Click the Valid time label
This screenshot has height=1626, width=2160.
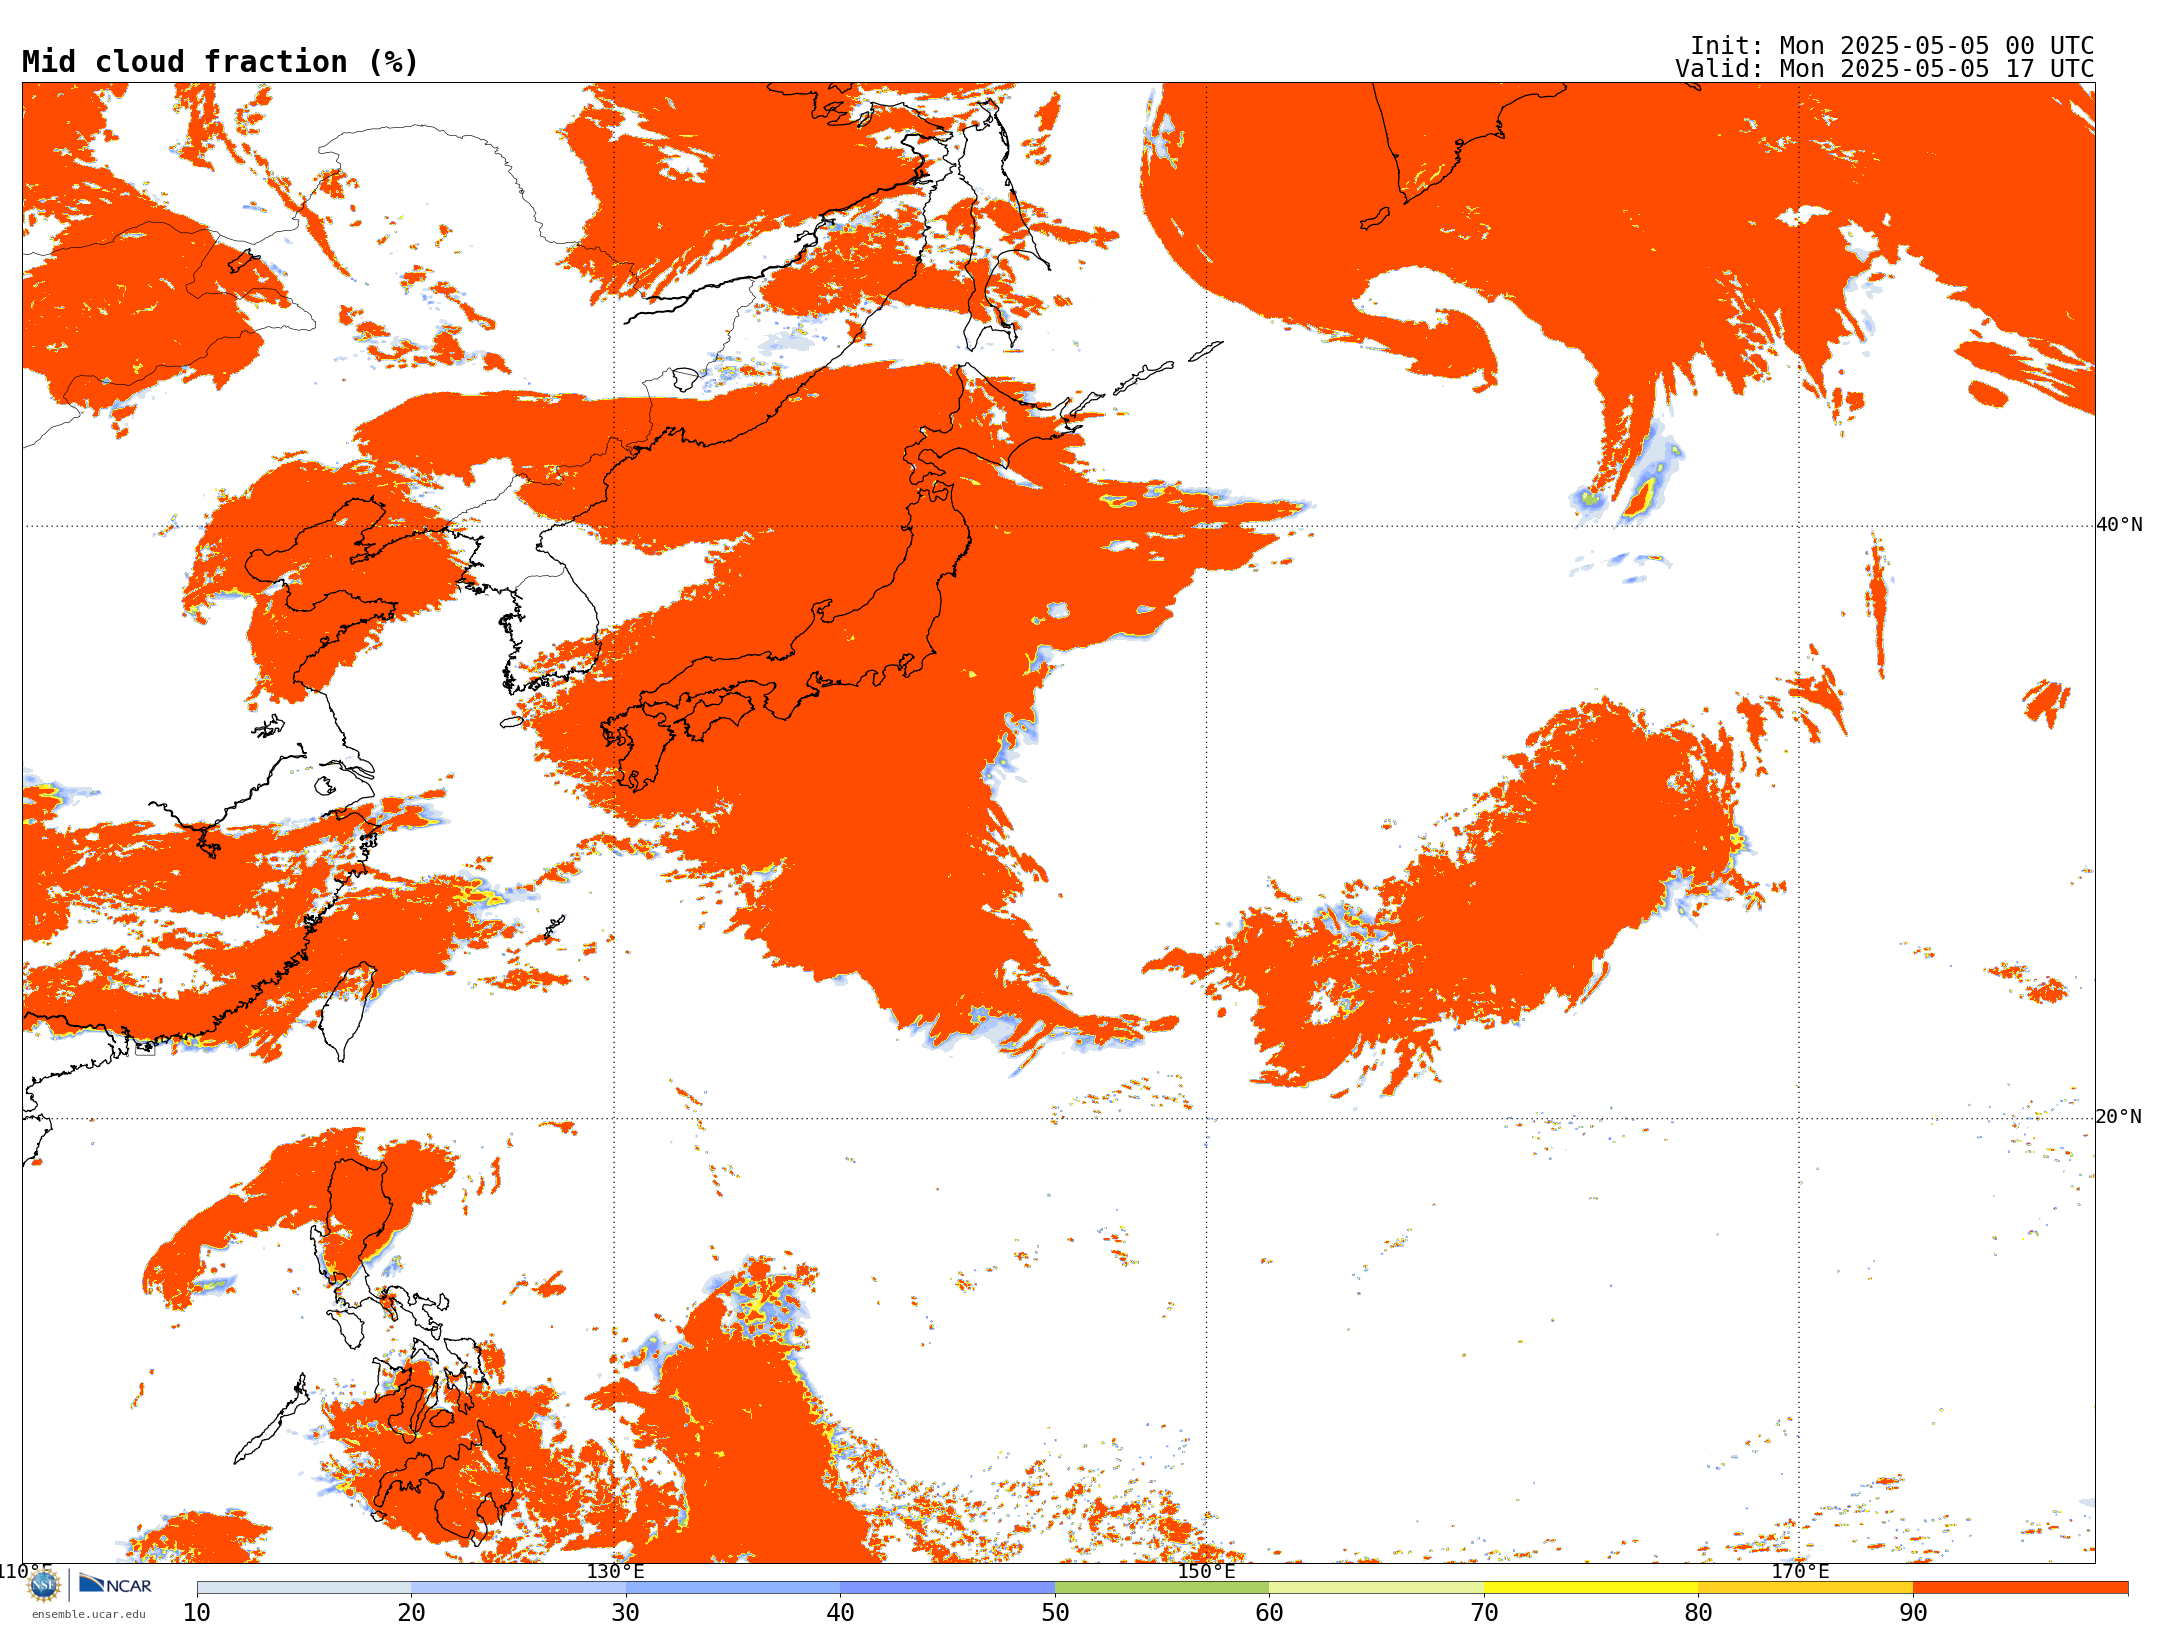tap(1885, 69)
